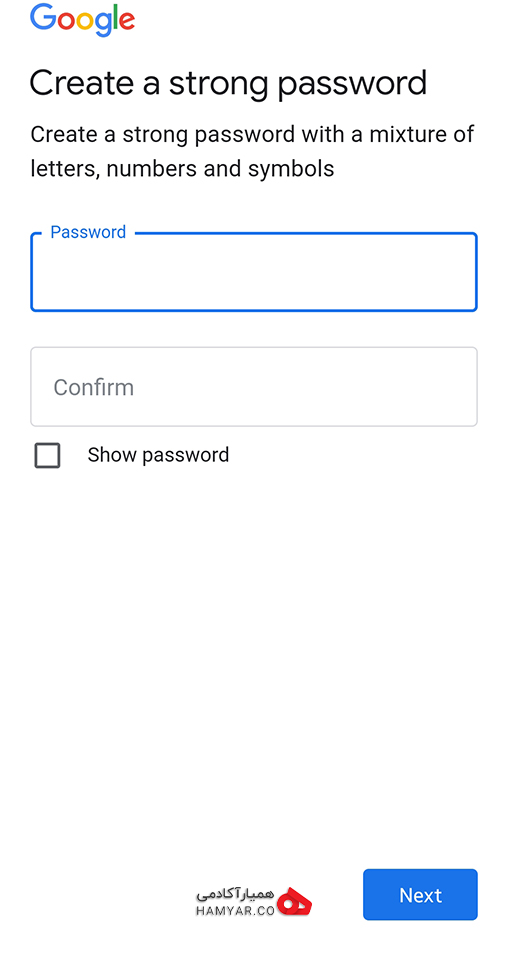This screenshot has width=509, height=966.
Task: Click the red Hamyar academy logo icon
Action: click(294, 902)
